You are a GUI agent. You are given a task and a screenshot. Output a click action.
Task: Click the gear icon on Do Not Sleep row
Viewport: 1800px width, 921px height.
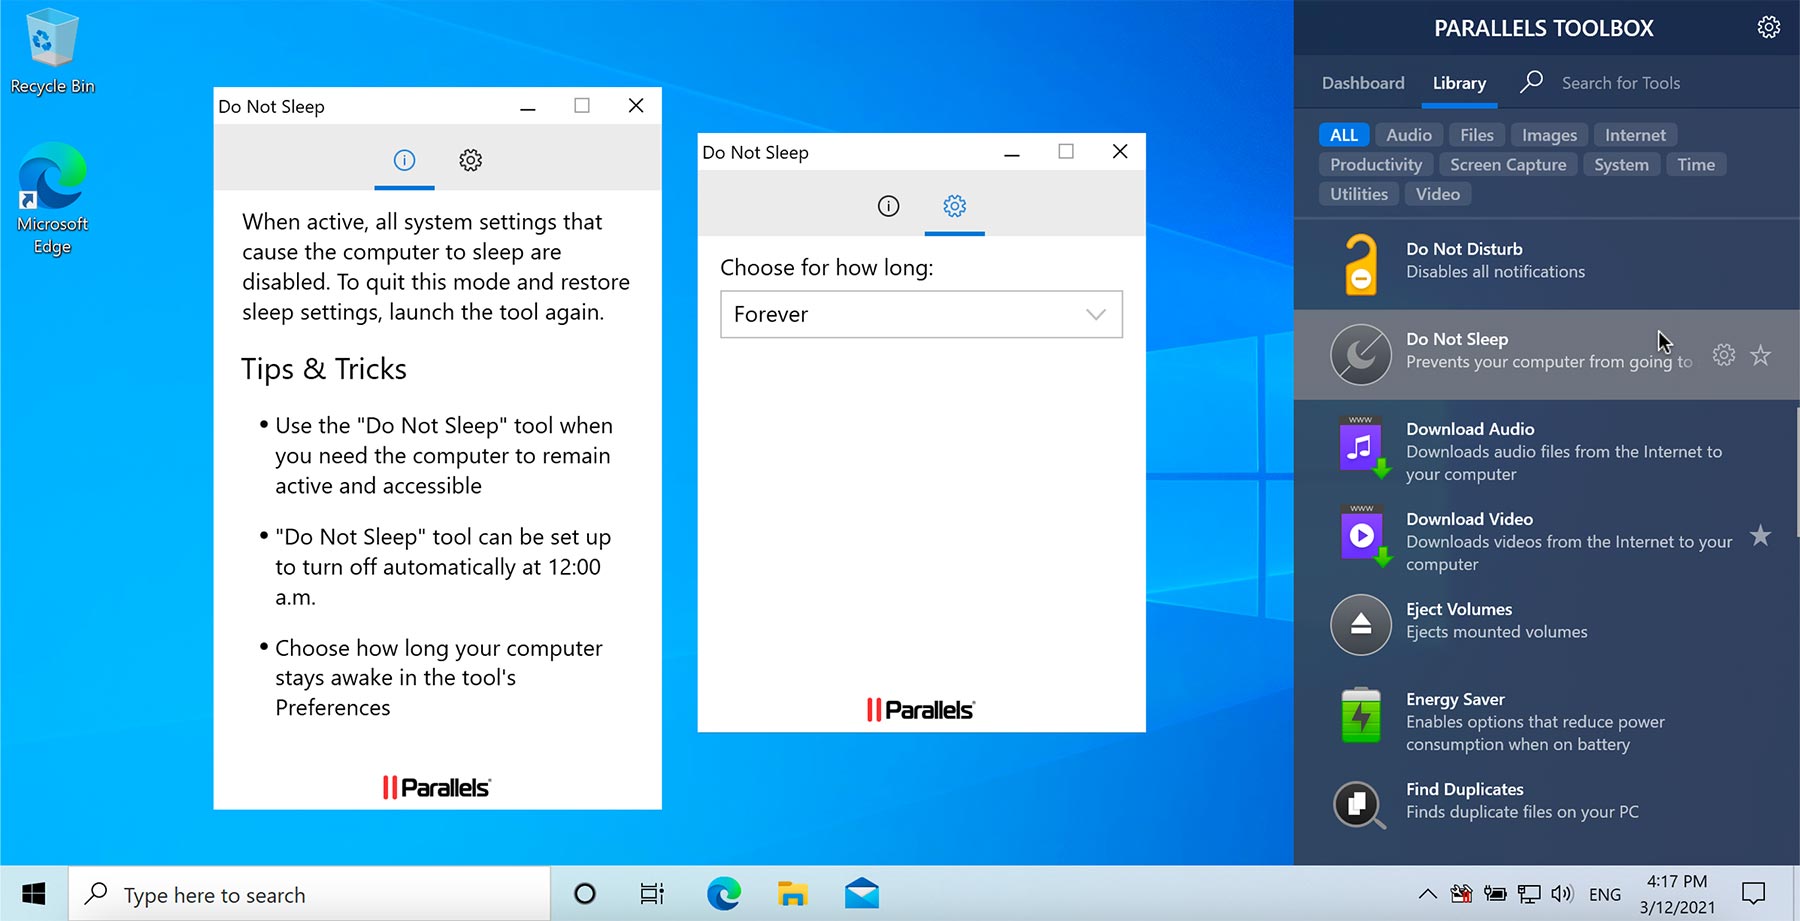coord(1723,354)
